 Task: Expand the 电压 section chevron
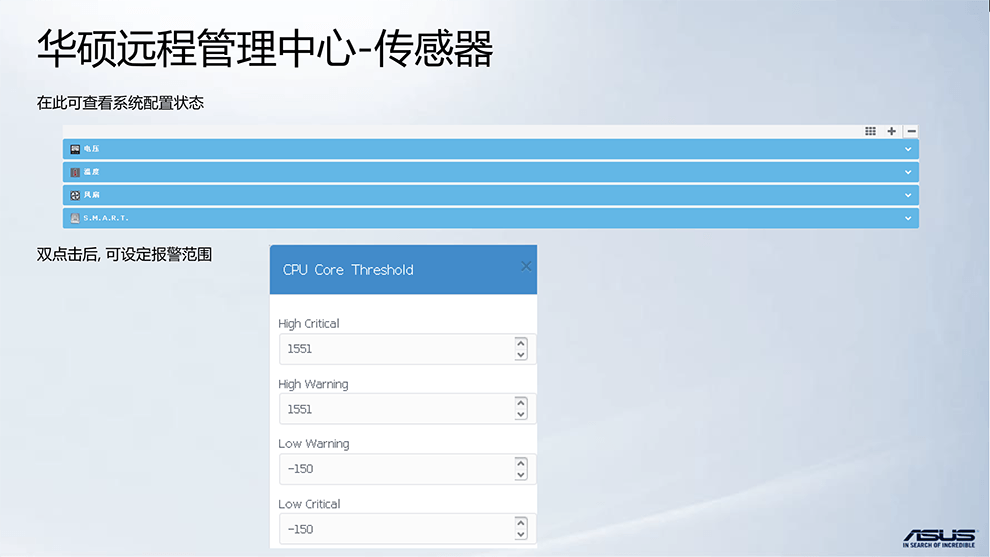click(908, 149)
